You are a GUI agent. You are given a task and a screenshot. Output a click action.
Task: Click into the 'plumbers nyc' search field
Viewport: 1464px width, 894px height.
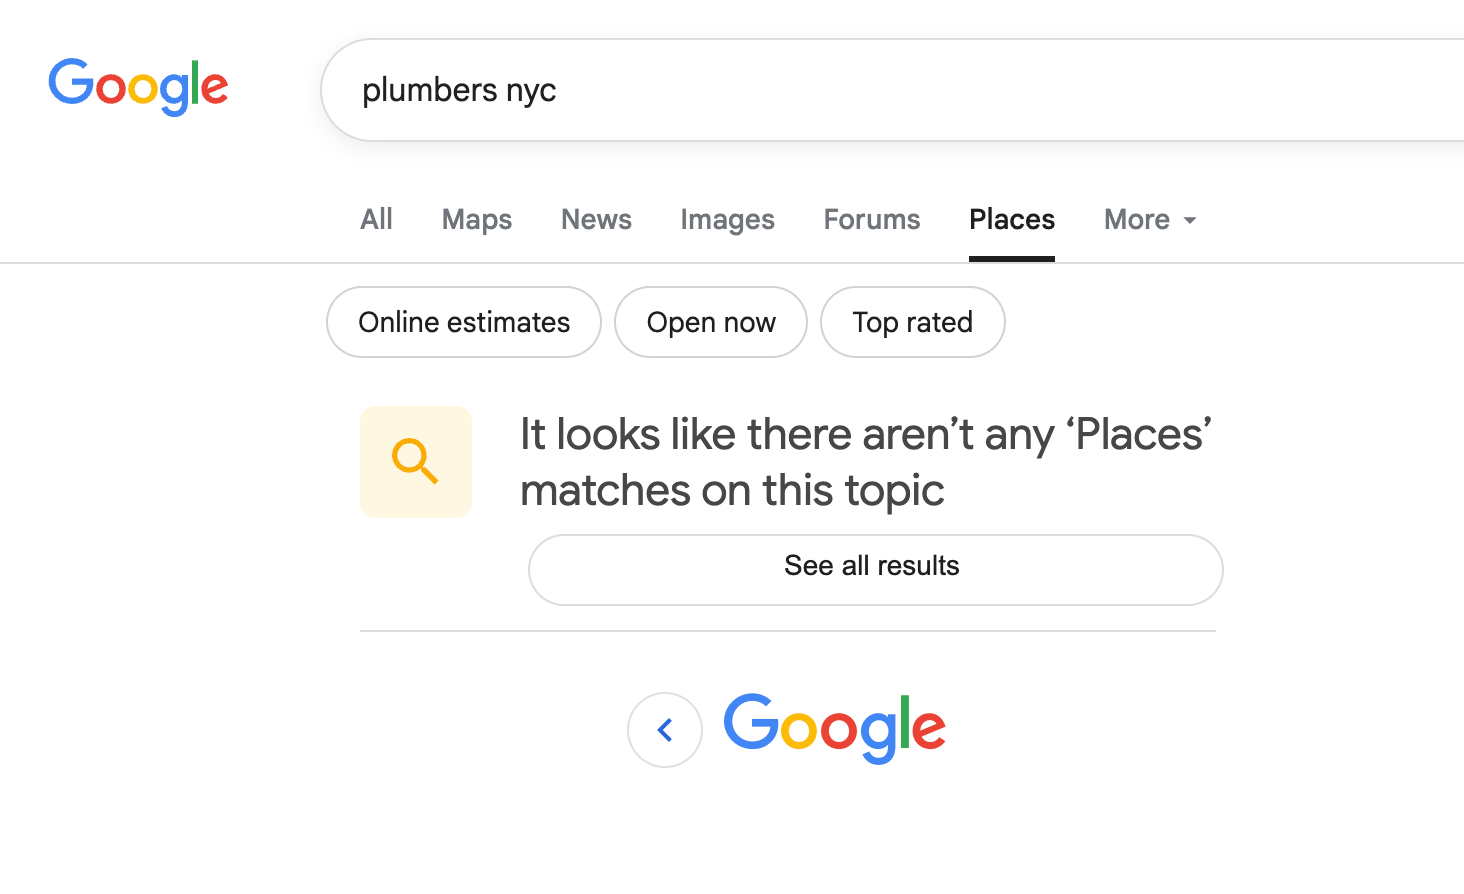coord(900,90)
